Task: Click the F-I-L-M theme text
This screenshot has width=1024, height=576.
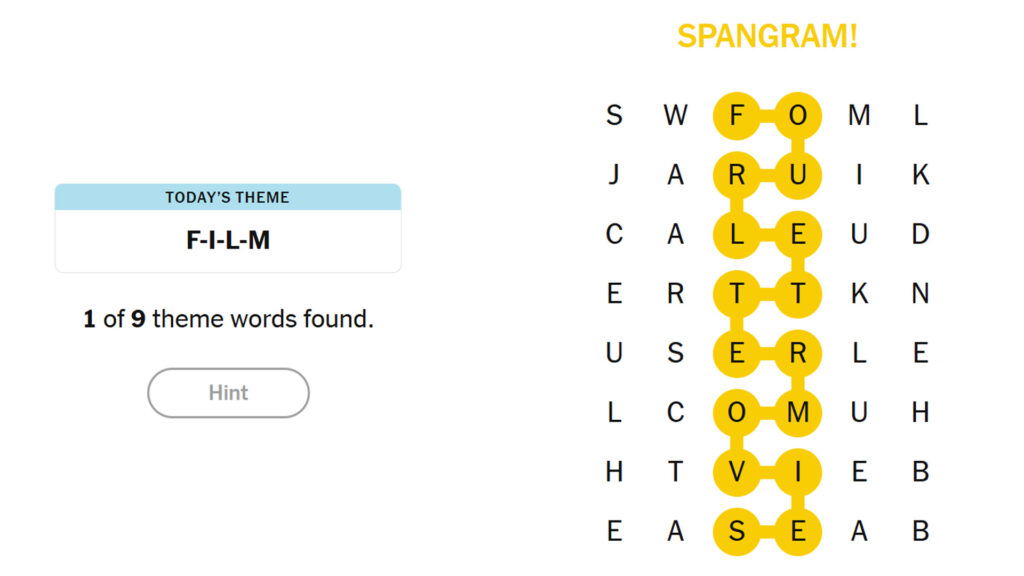Action: tap(228, 239)
